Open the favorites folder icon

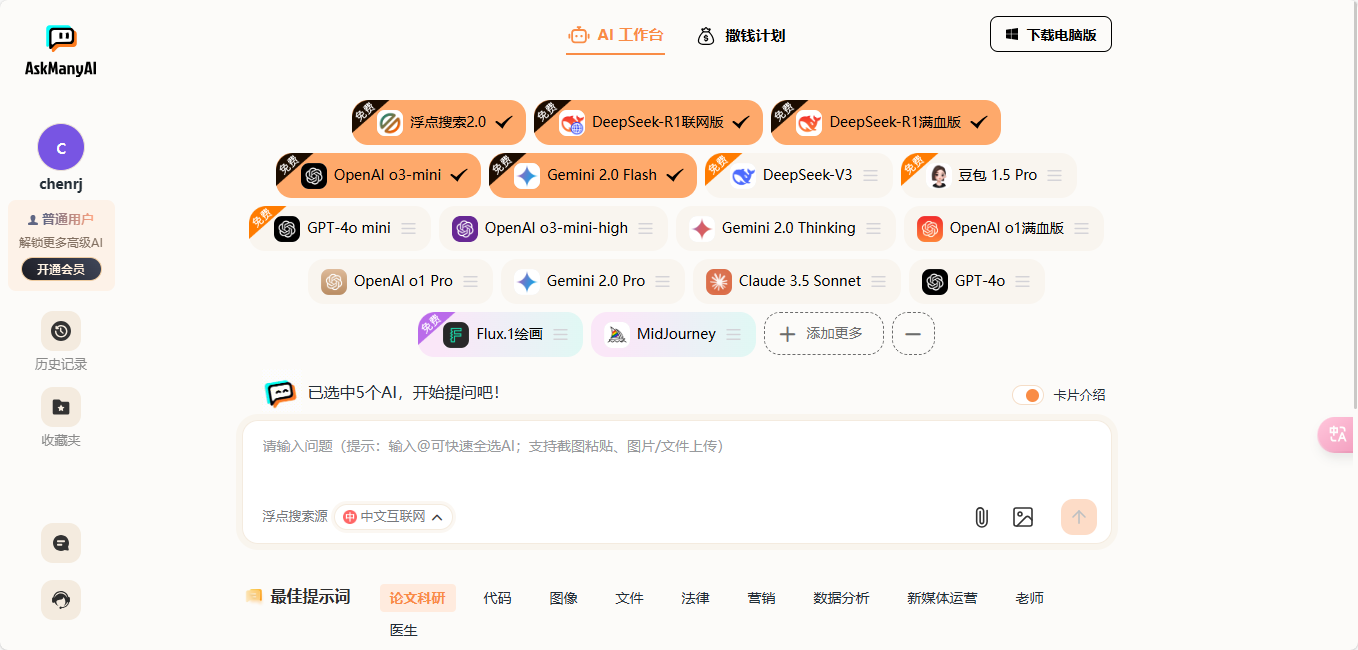[x=61, y=407]
